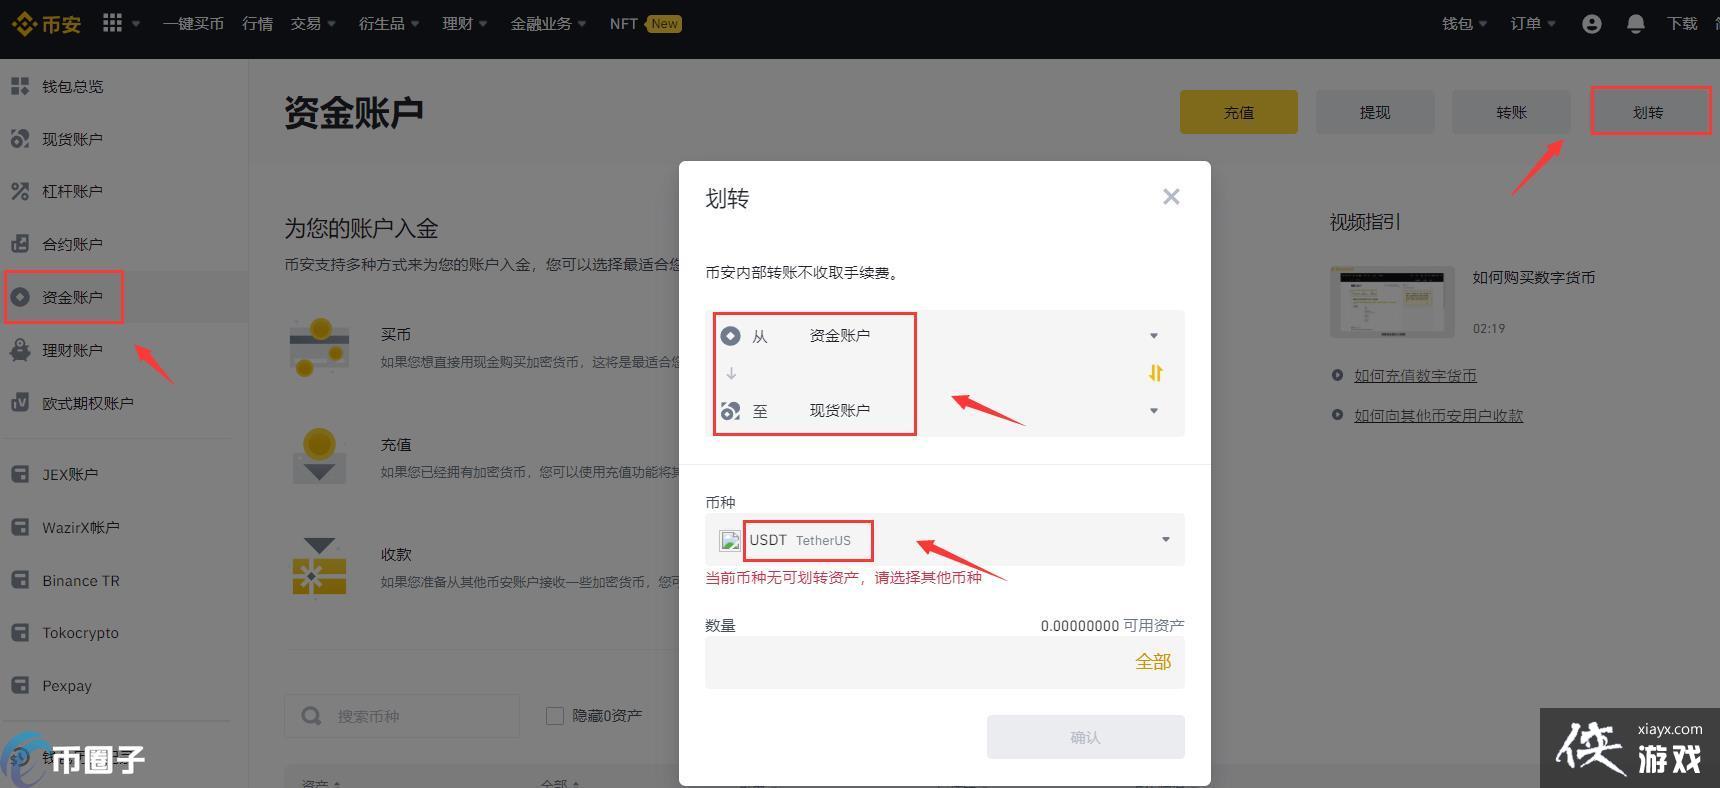Image resolution: width=1720 pixels, height=788 pixels.
Task: Click the user profile icon
Action: pyautogui.click(x=1591, y=24)
